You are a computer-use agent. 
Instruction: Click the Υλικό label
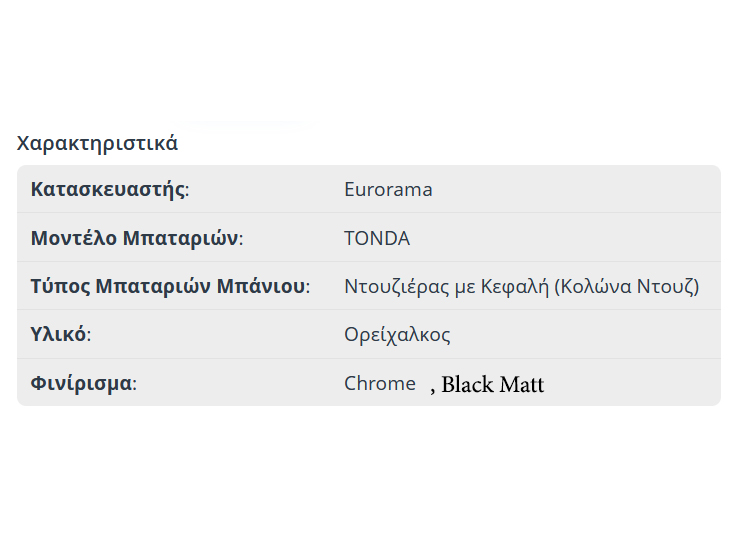(x=58, y=335)
